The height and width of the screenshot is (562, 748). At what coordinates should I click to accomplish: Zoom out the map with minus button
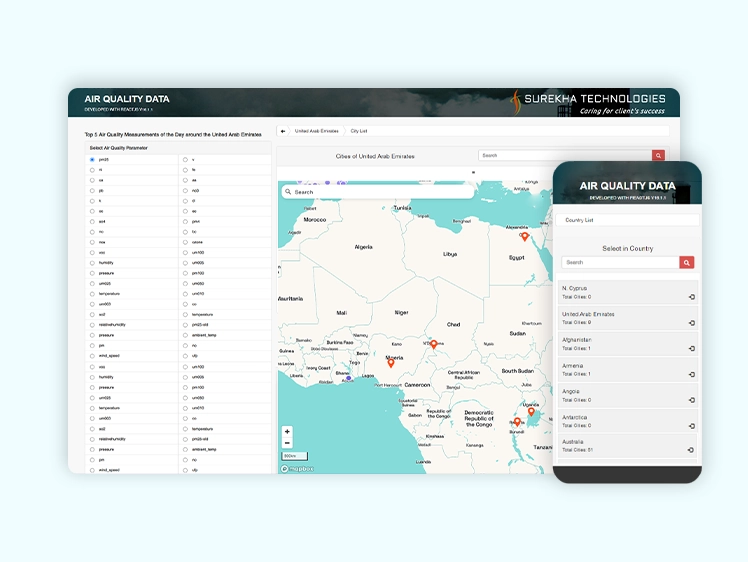tap(287, 443)
